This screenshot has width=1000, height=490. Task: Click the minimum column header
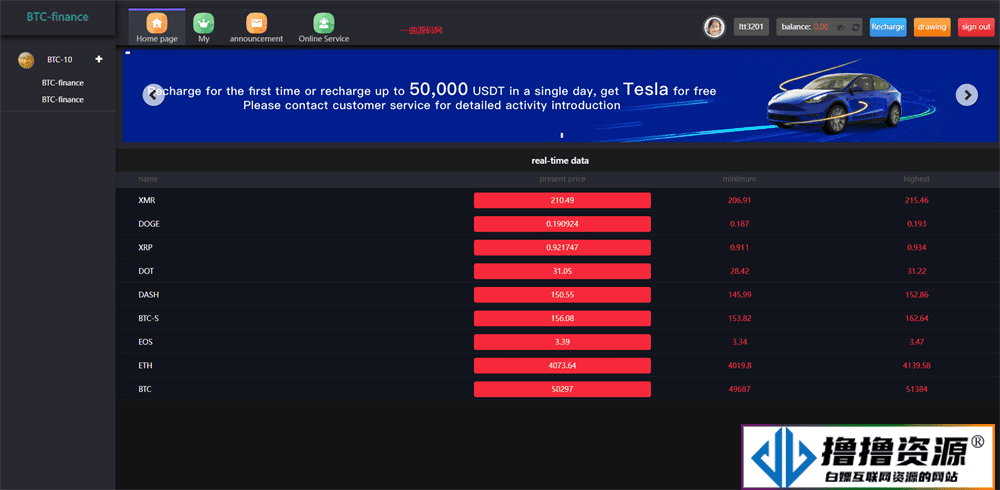[739, 179]
